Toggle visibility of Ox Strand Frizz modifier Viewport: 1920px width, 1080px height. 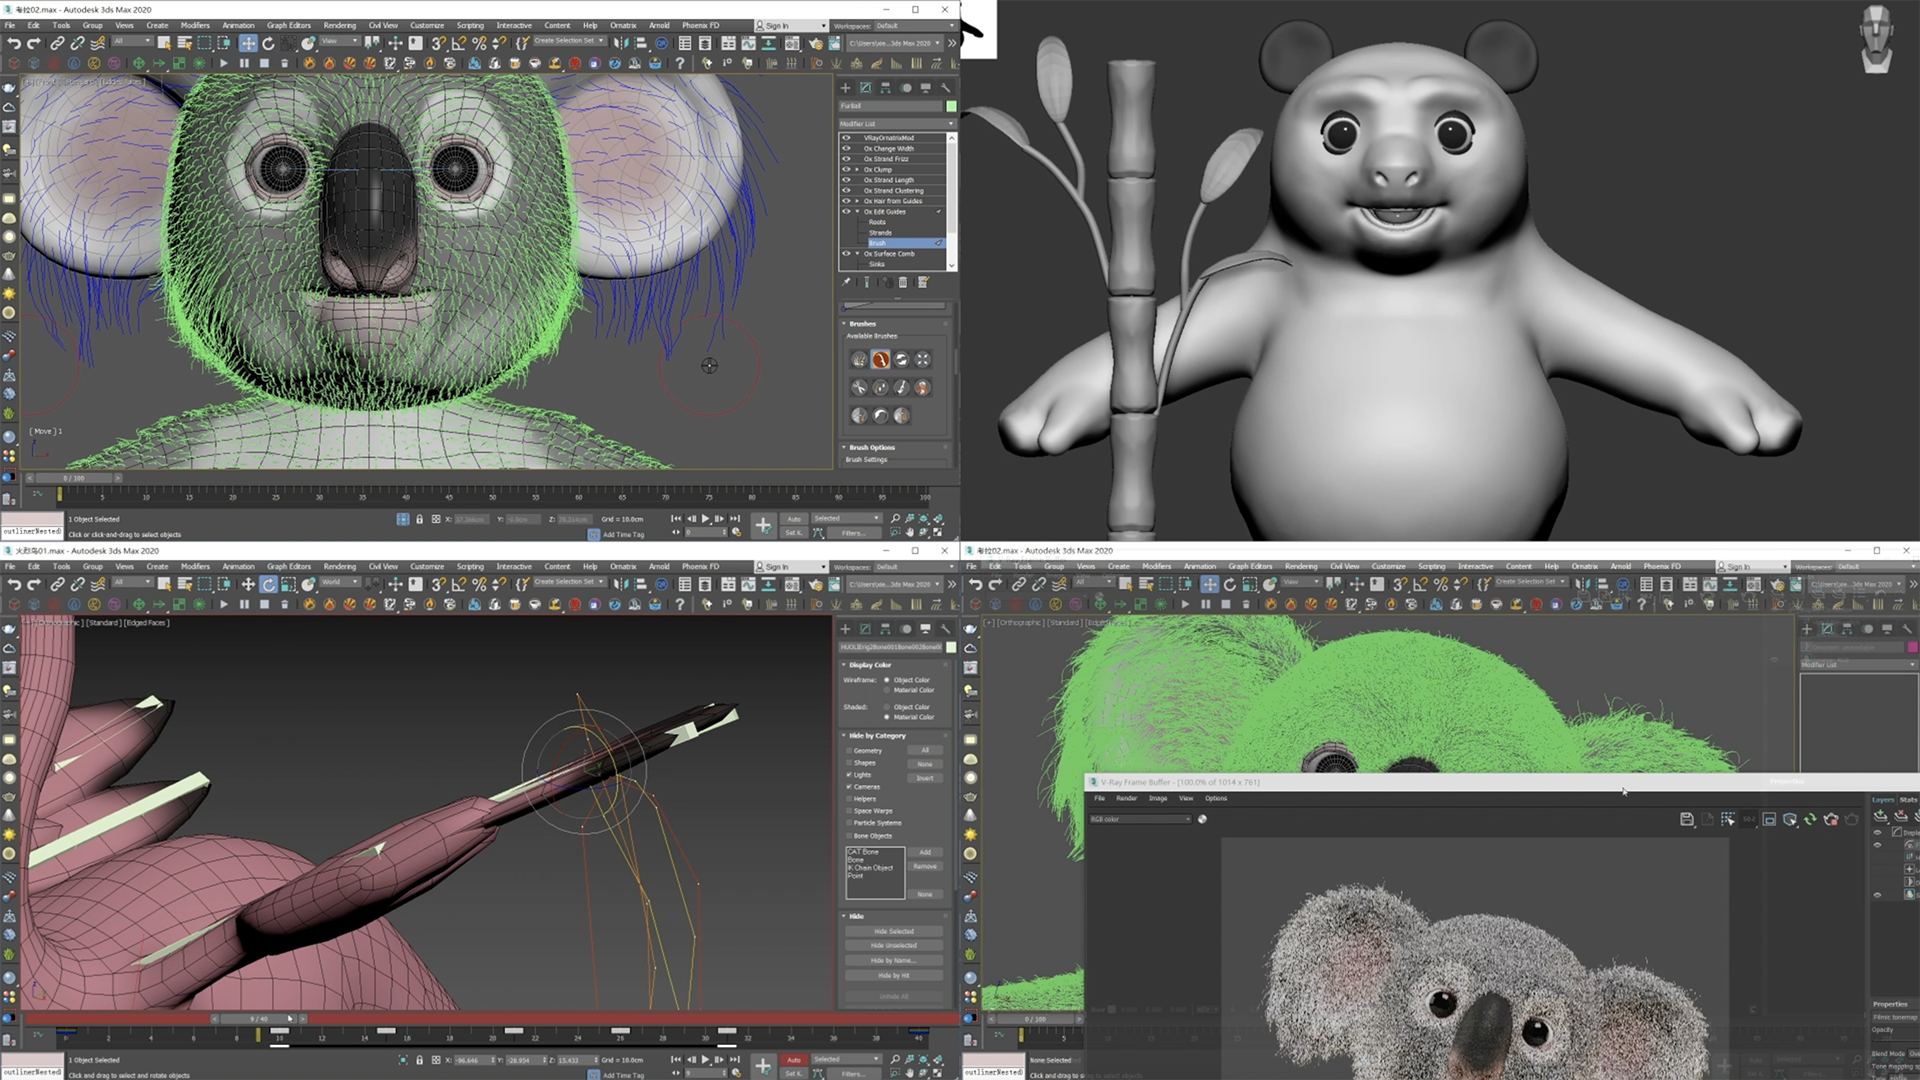846,159
